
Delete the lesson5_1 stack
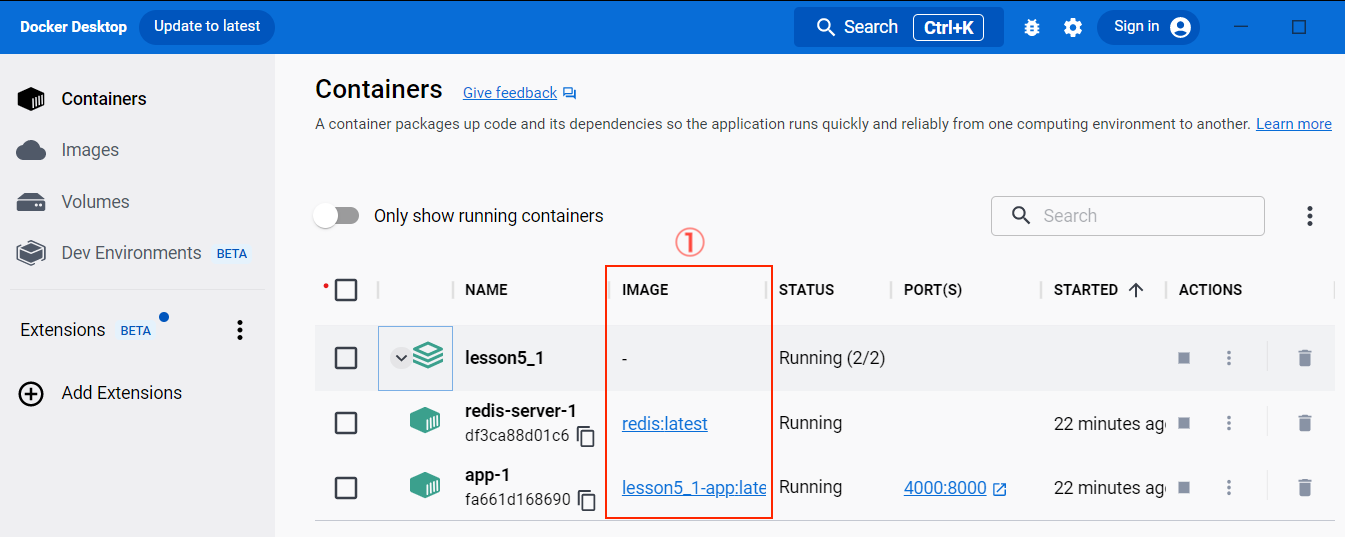pyautogui.click(x=1304, y=358)
